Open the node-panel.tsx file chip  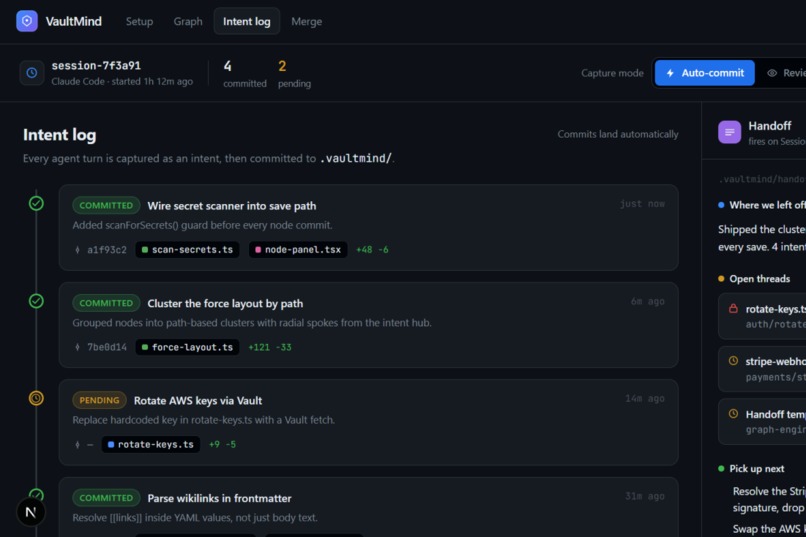pos(298,250)
